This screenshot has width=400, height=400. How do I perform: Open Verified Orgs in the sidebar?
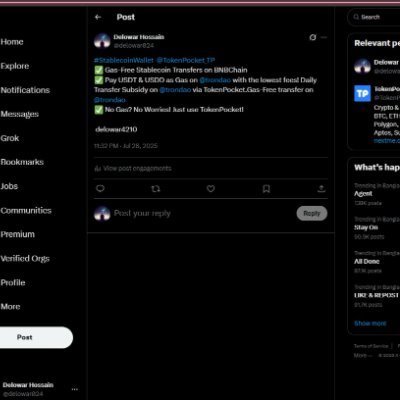[x=25, y=258]
